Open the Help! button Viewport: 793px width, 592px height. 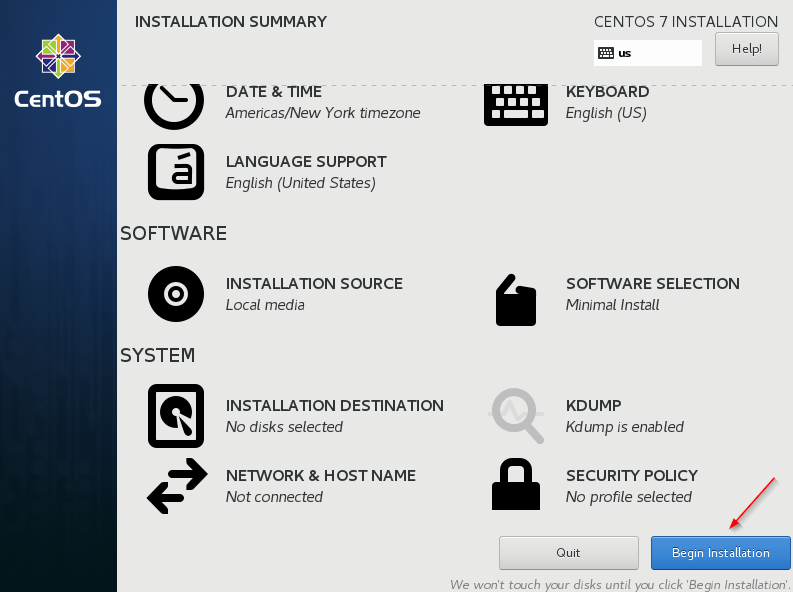[x=746, y=49]
